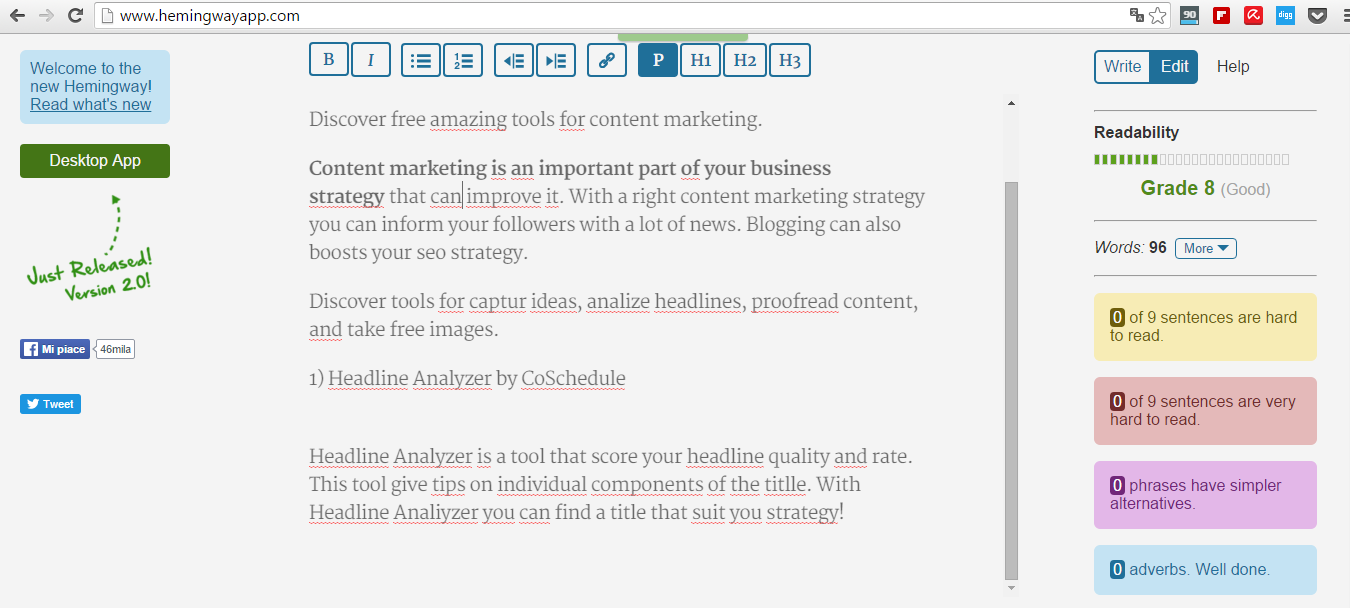
Task: Click the scrollbar down arrow
Action: [1011, 588]
